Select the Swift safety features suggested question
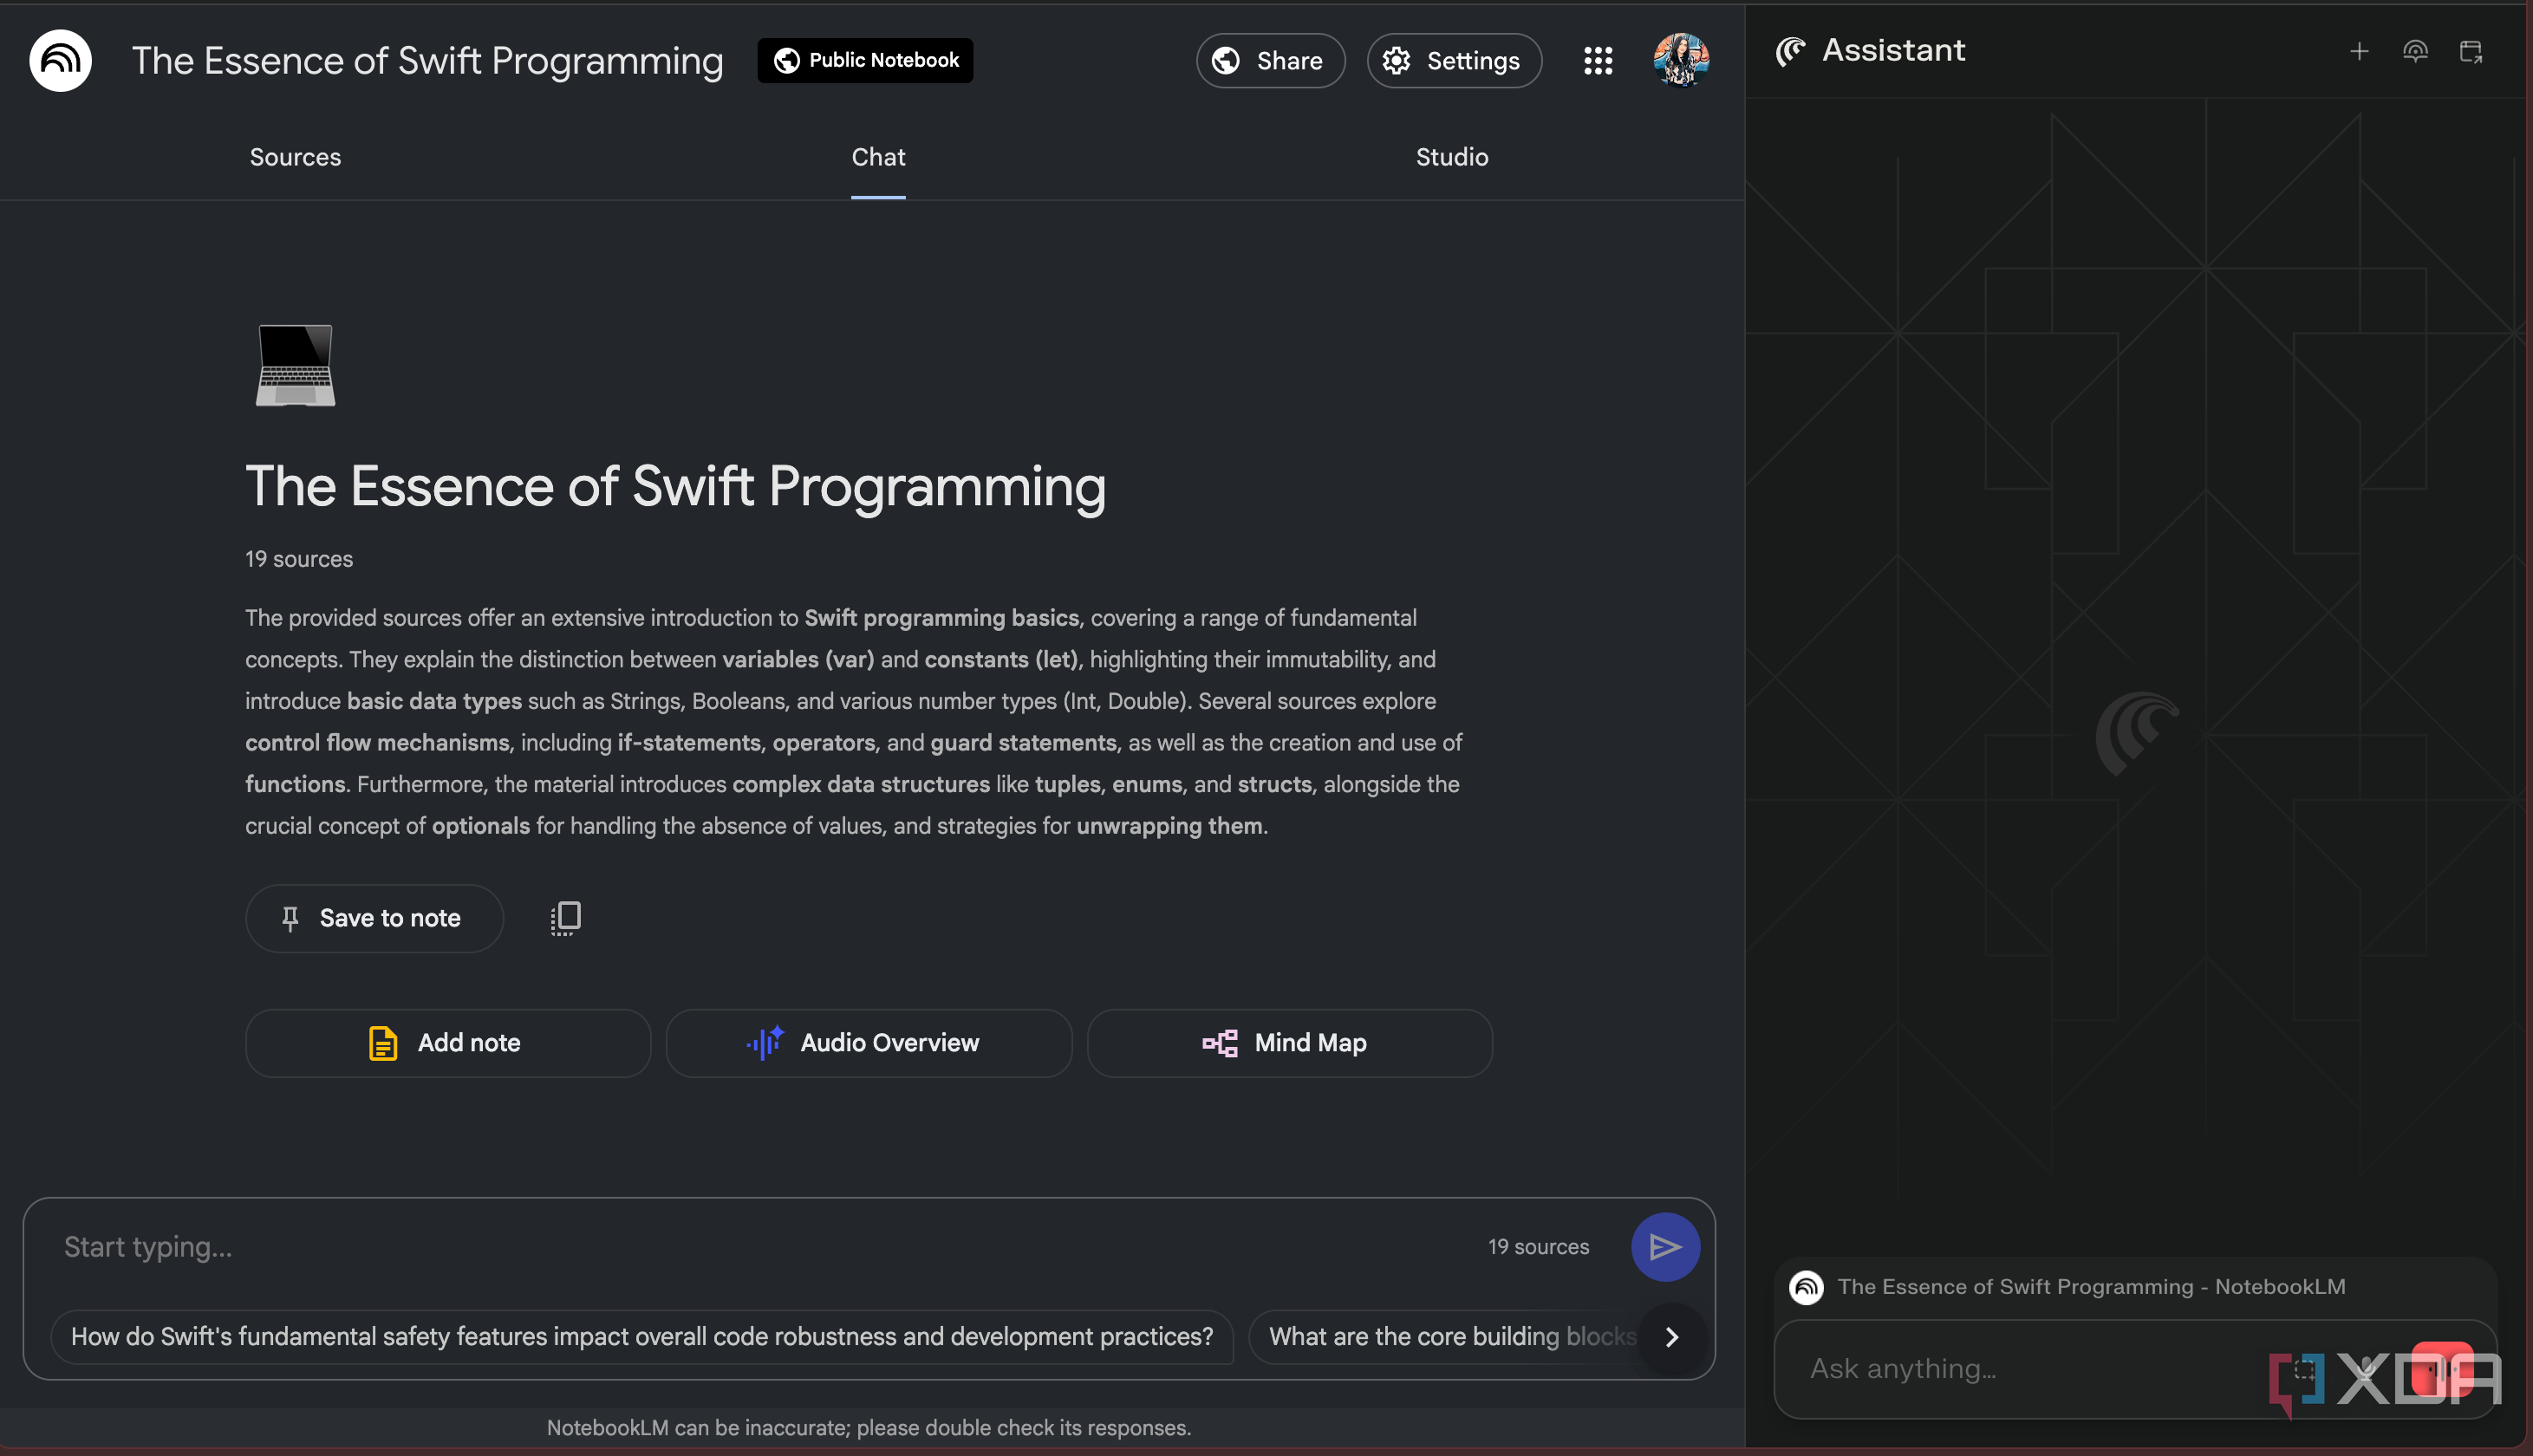Viewport: 2533px width, 1456px height. [x=642, y=1337]
